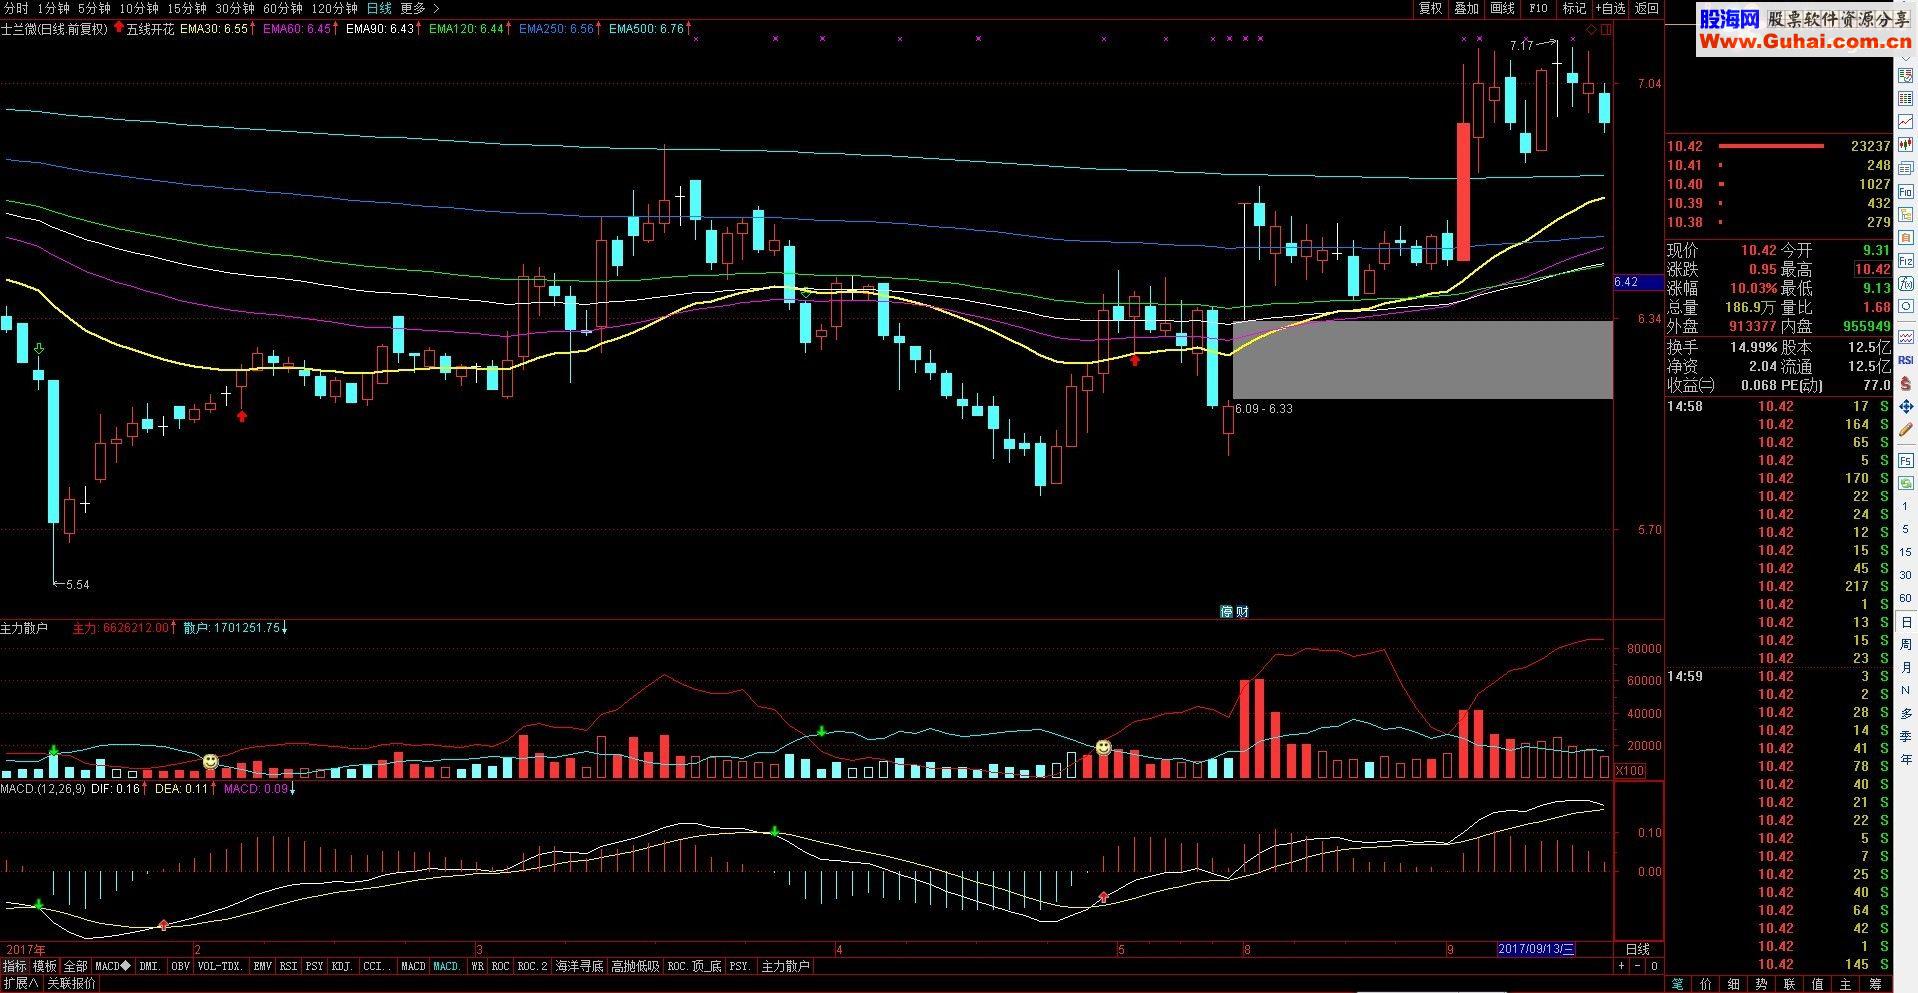
Task: Add stock via +自选 button
Action: [1610, 8]
